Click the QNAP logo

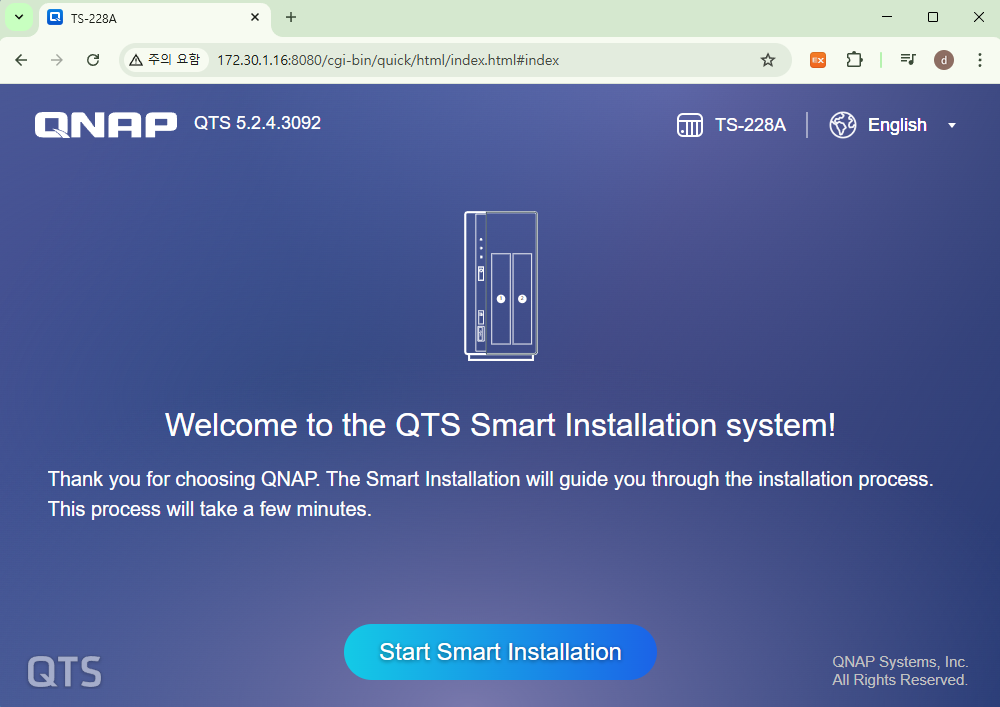pyautogui.click(x=106, y=124)
